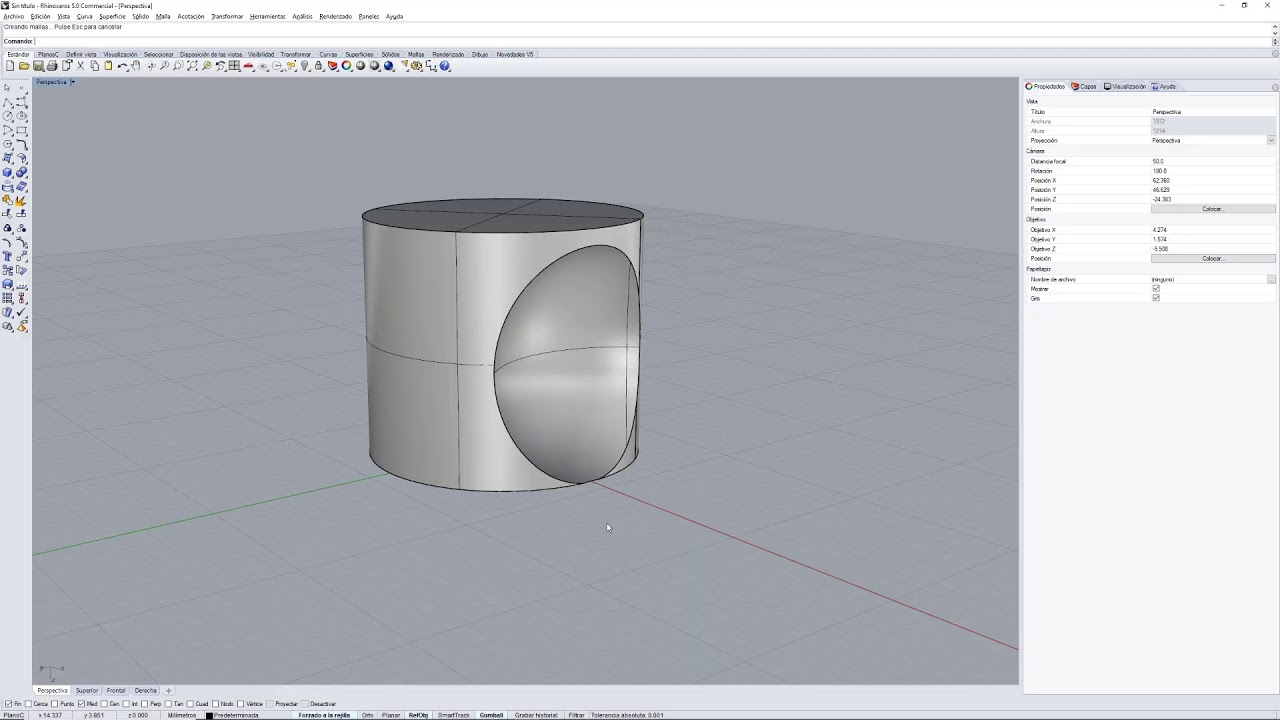Enable the Punto object snap checkbox
The image size is (1280, 720).
[x=56, y=704]
